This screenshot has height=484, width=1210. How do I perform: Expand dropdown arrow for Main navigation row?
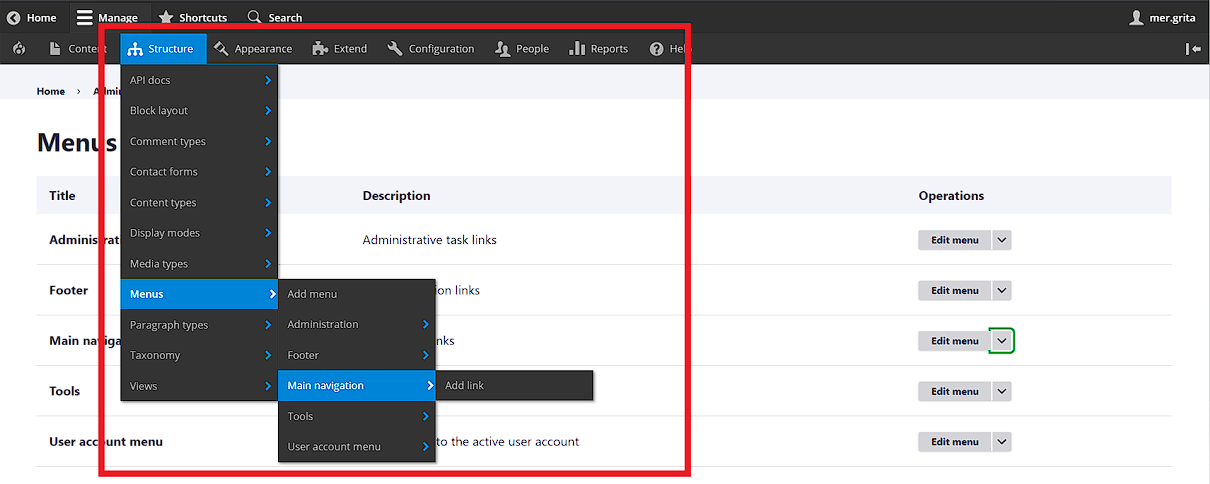tap(1002, 341)
